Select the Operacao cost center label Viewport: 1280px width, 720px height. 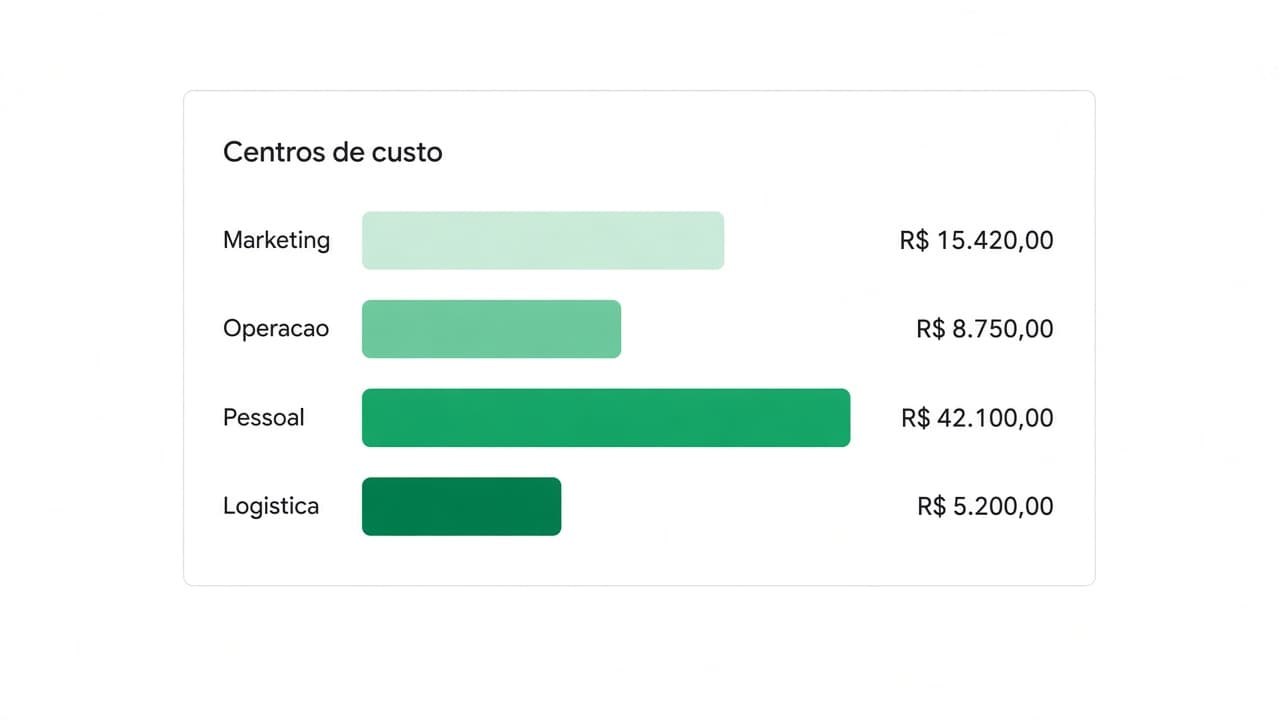tap(276, 329)
